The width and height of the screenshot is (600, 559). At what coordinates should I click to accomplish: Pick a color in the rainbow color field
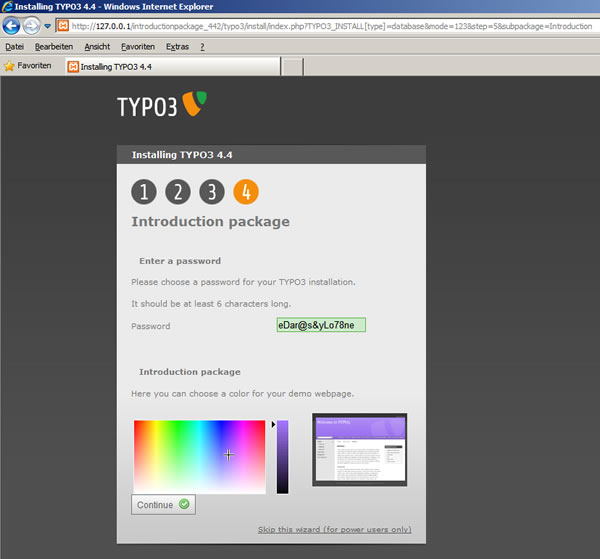tap(199, 456)
